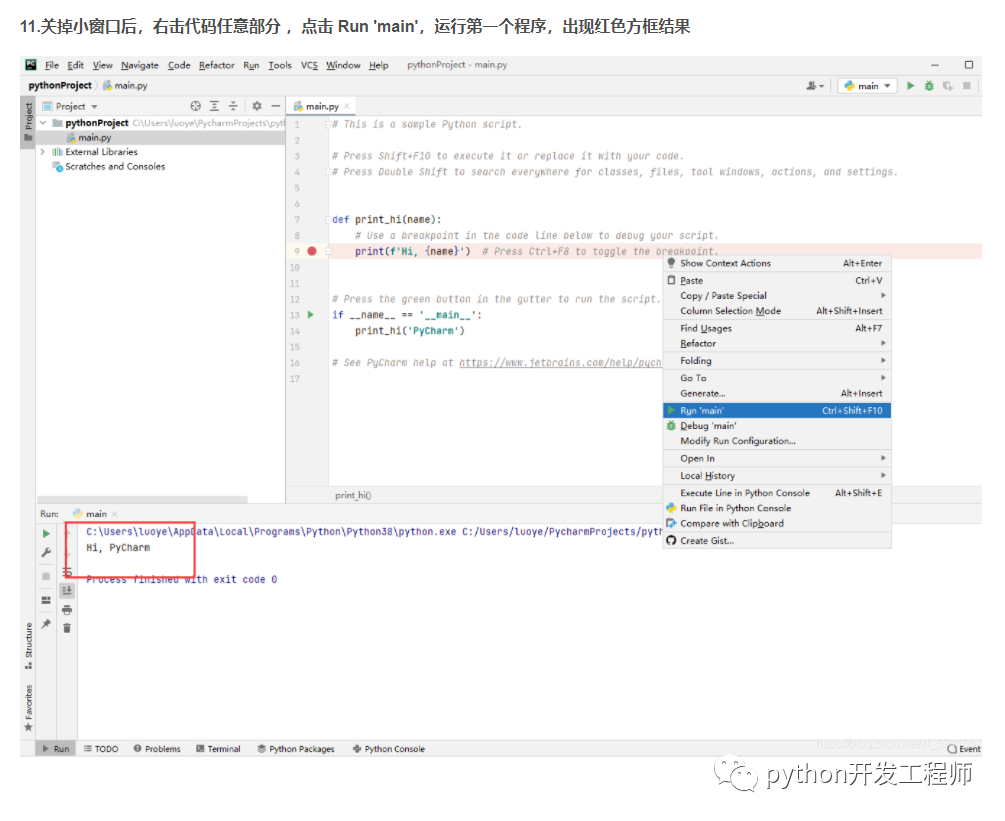Click the green Run button in top toolbar
Screen dimensions: 1005x821
[x=910, y=86]
